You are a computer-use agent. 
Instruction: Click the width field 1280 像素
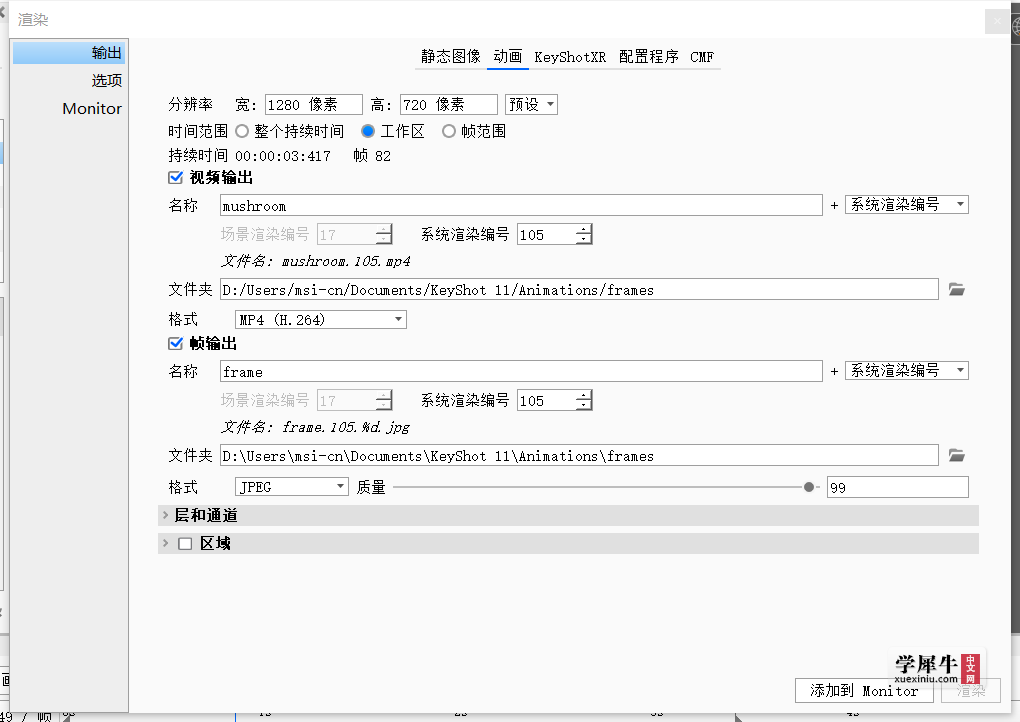pos(314,105)
